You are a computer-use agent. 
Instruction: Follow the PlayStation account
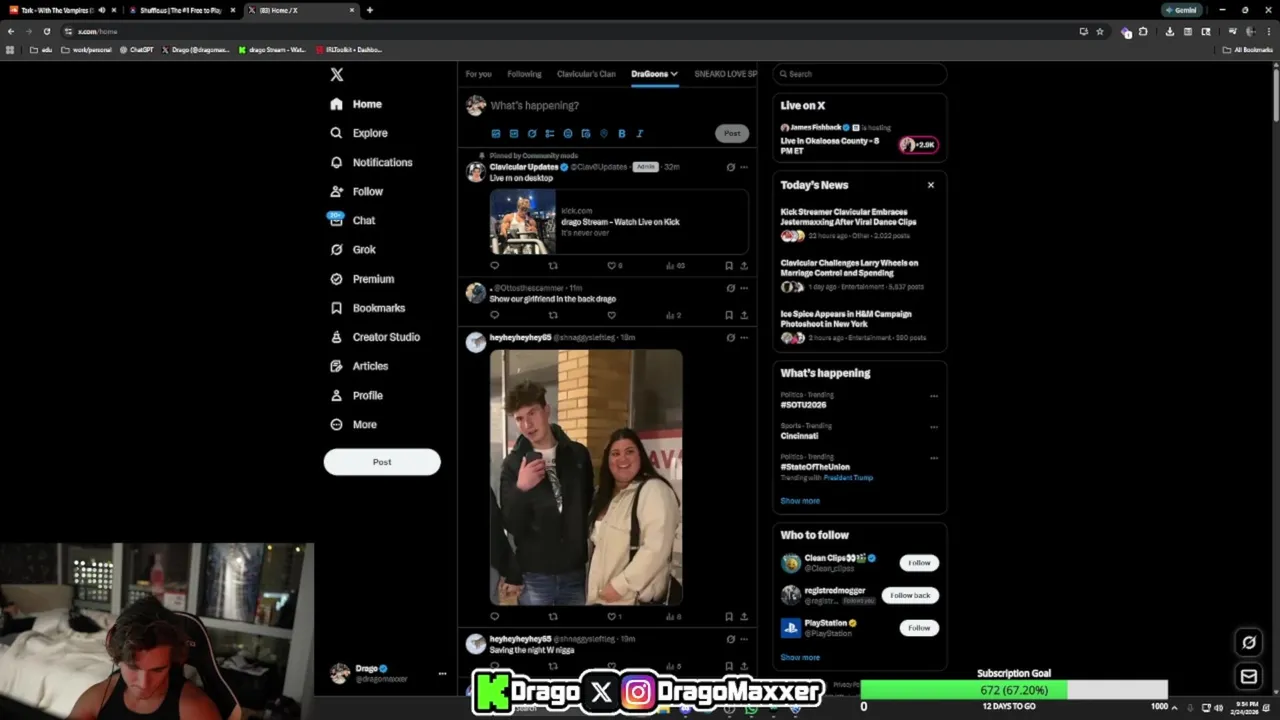click(919, 628)
